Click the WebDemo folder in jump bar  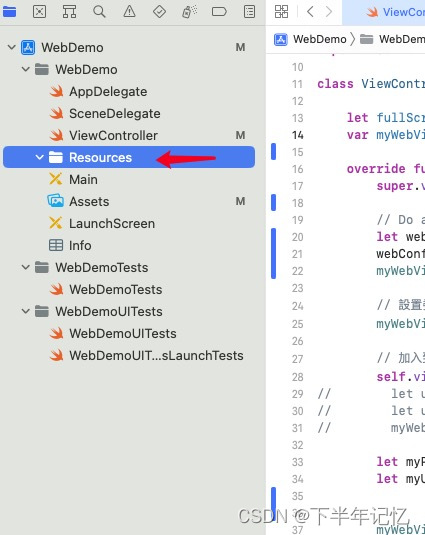[392, 39]
